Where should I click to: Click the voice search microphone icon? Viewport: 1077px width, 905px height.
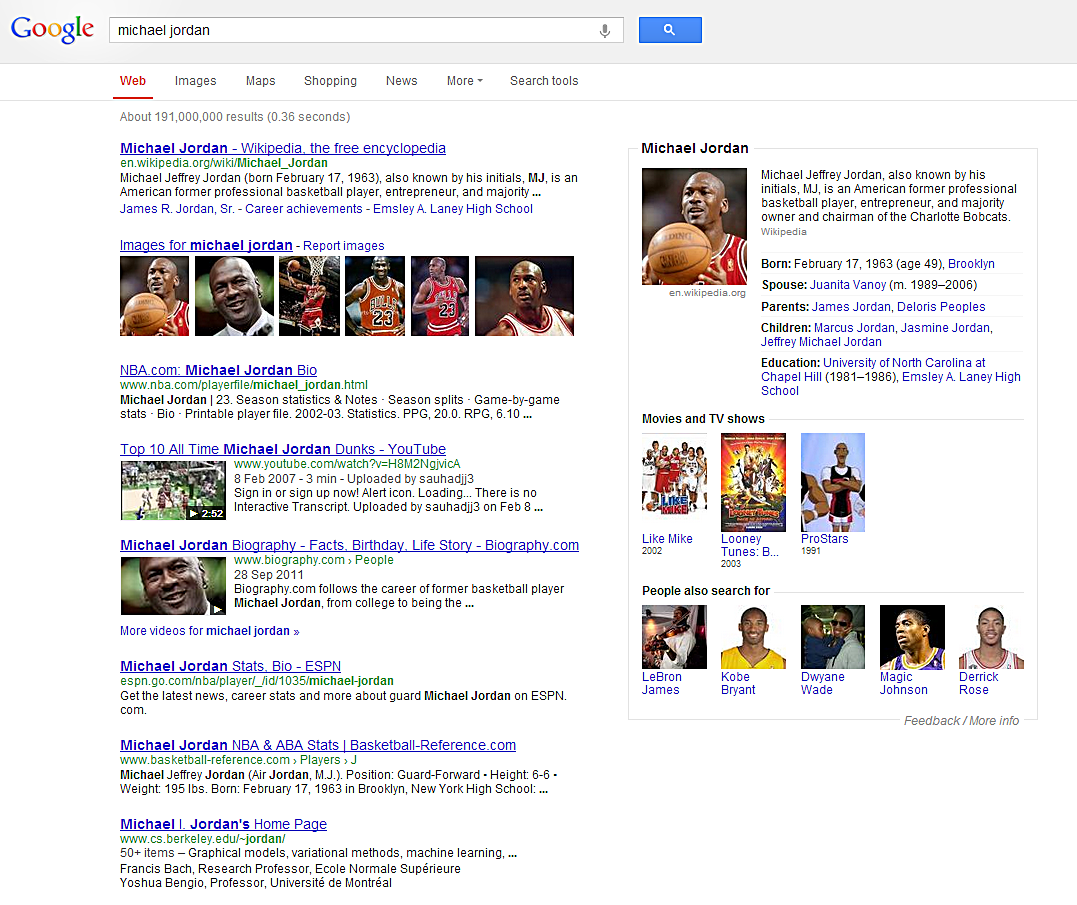tap(604, 31)
